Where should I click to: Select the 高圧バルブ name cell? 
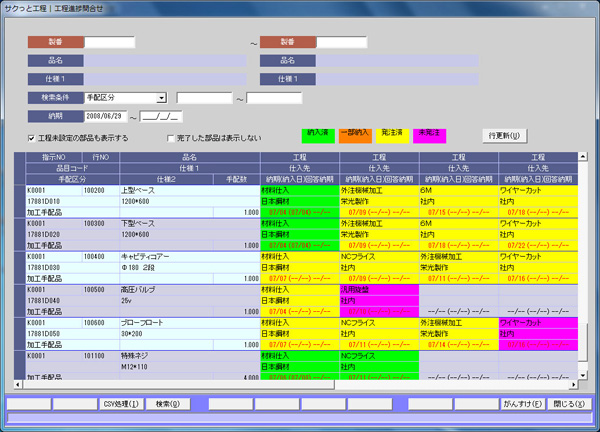[190, 290]
